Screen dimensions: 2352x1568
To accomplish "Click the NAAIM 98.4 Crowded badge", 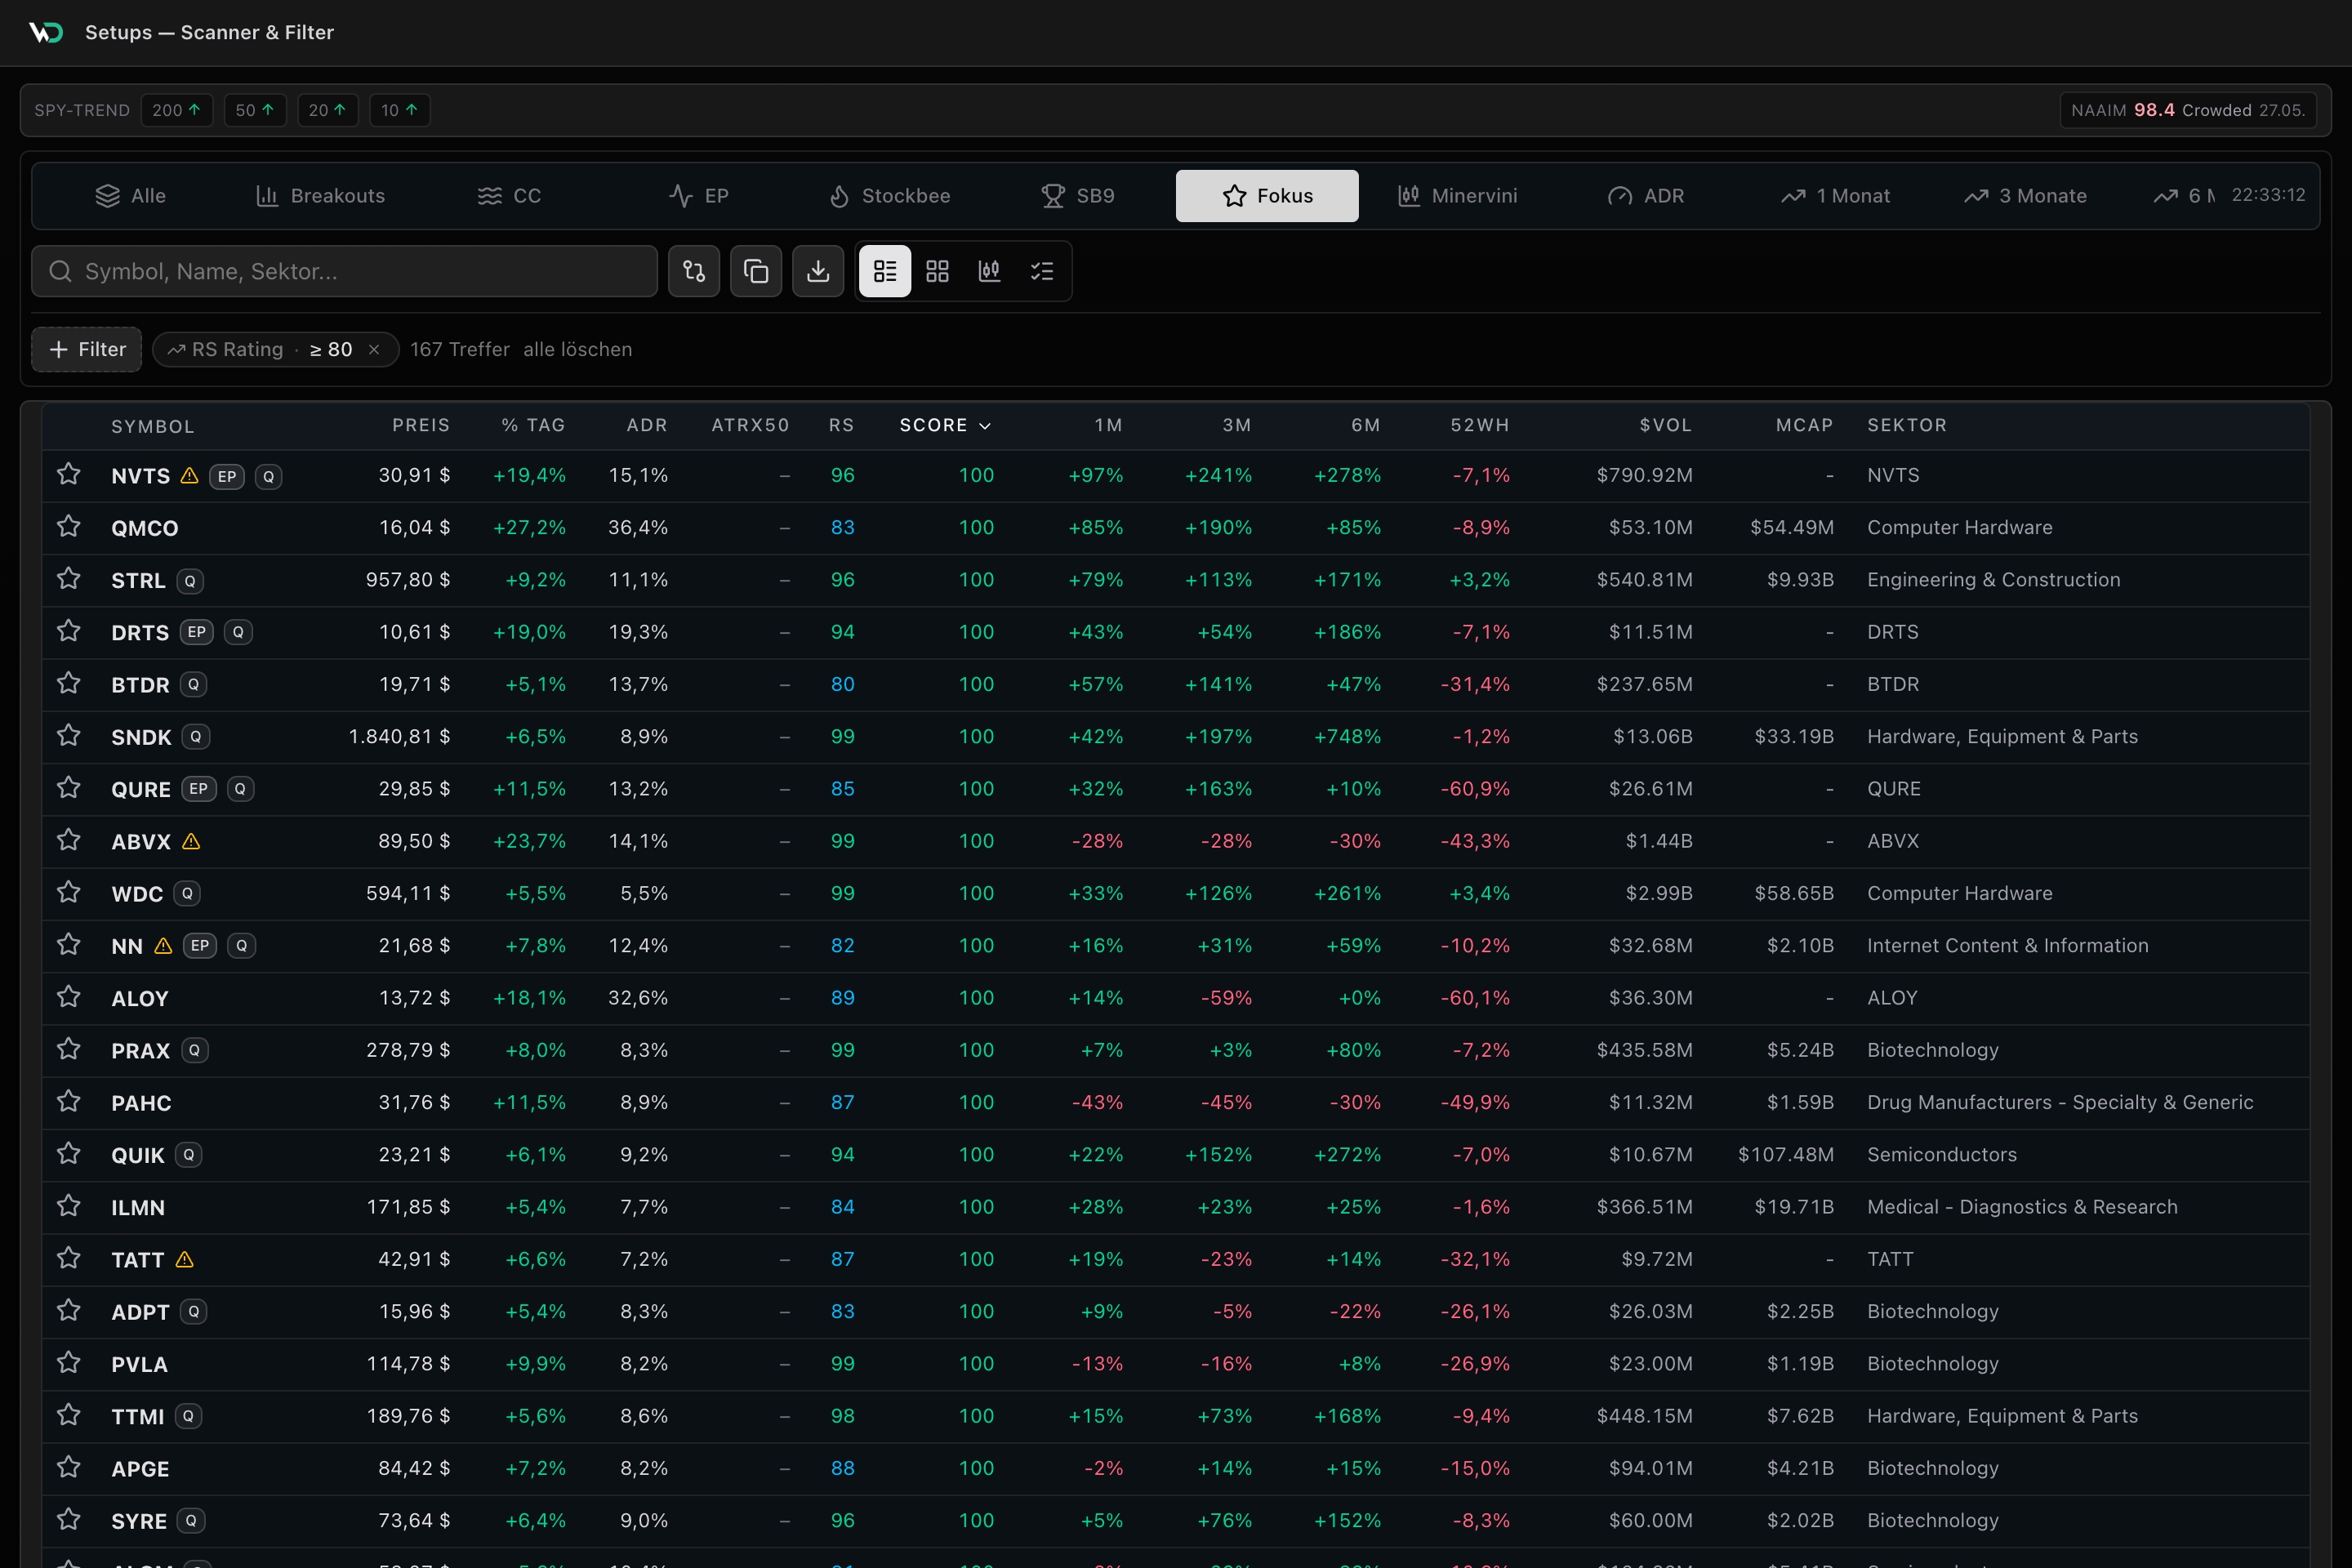I will [x=2188, y=110].
